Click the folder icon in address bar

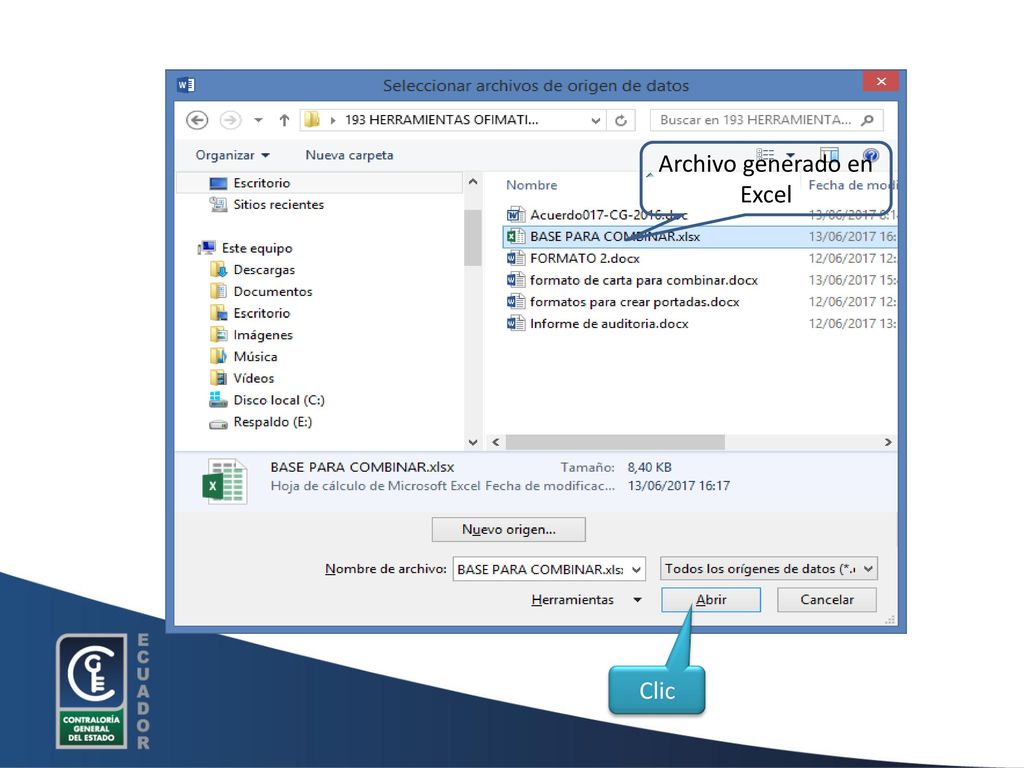tap(312, 120)
